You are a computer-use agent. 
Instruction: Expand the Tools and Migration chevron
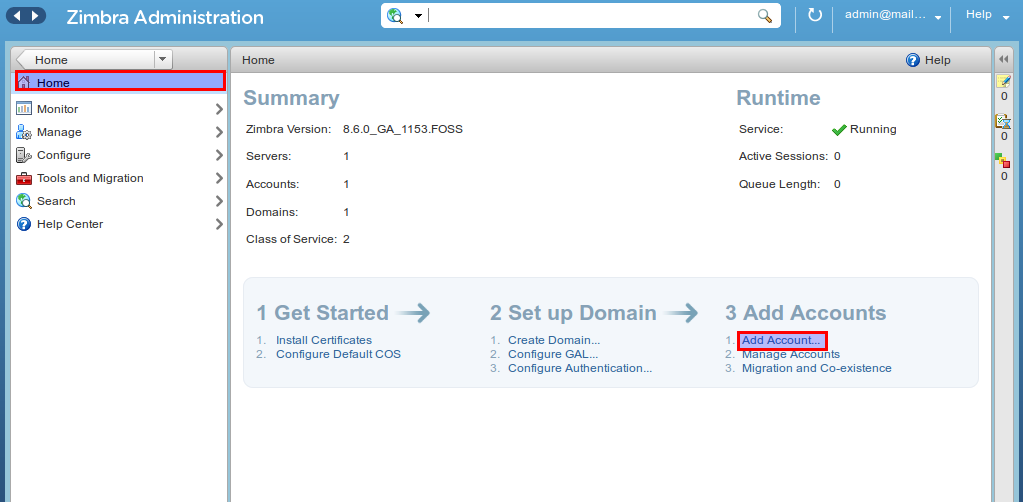point(219,178)
